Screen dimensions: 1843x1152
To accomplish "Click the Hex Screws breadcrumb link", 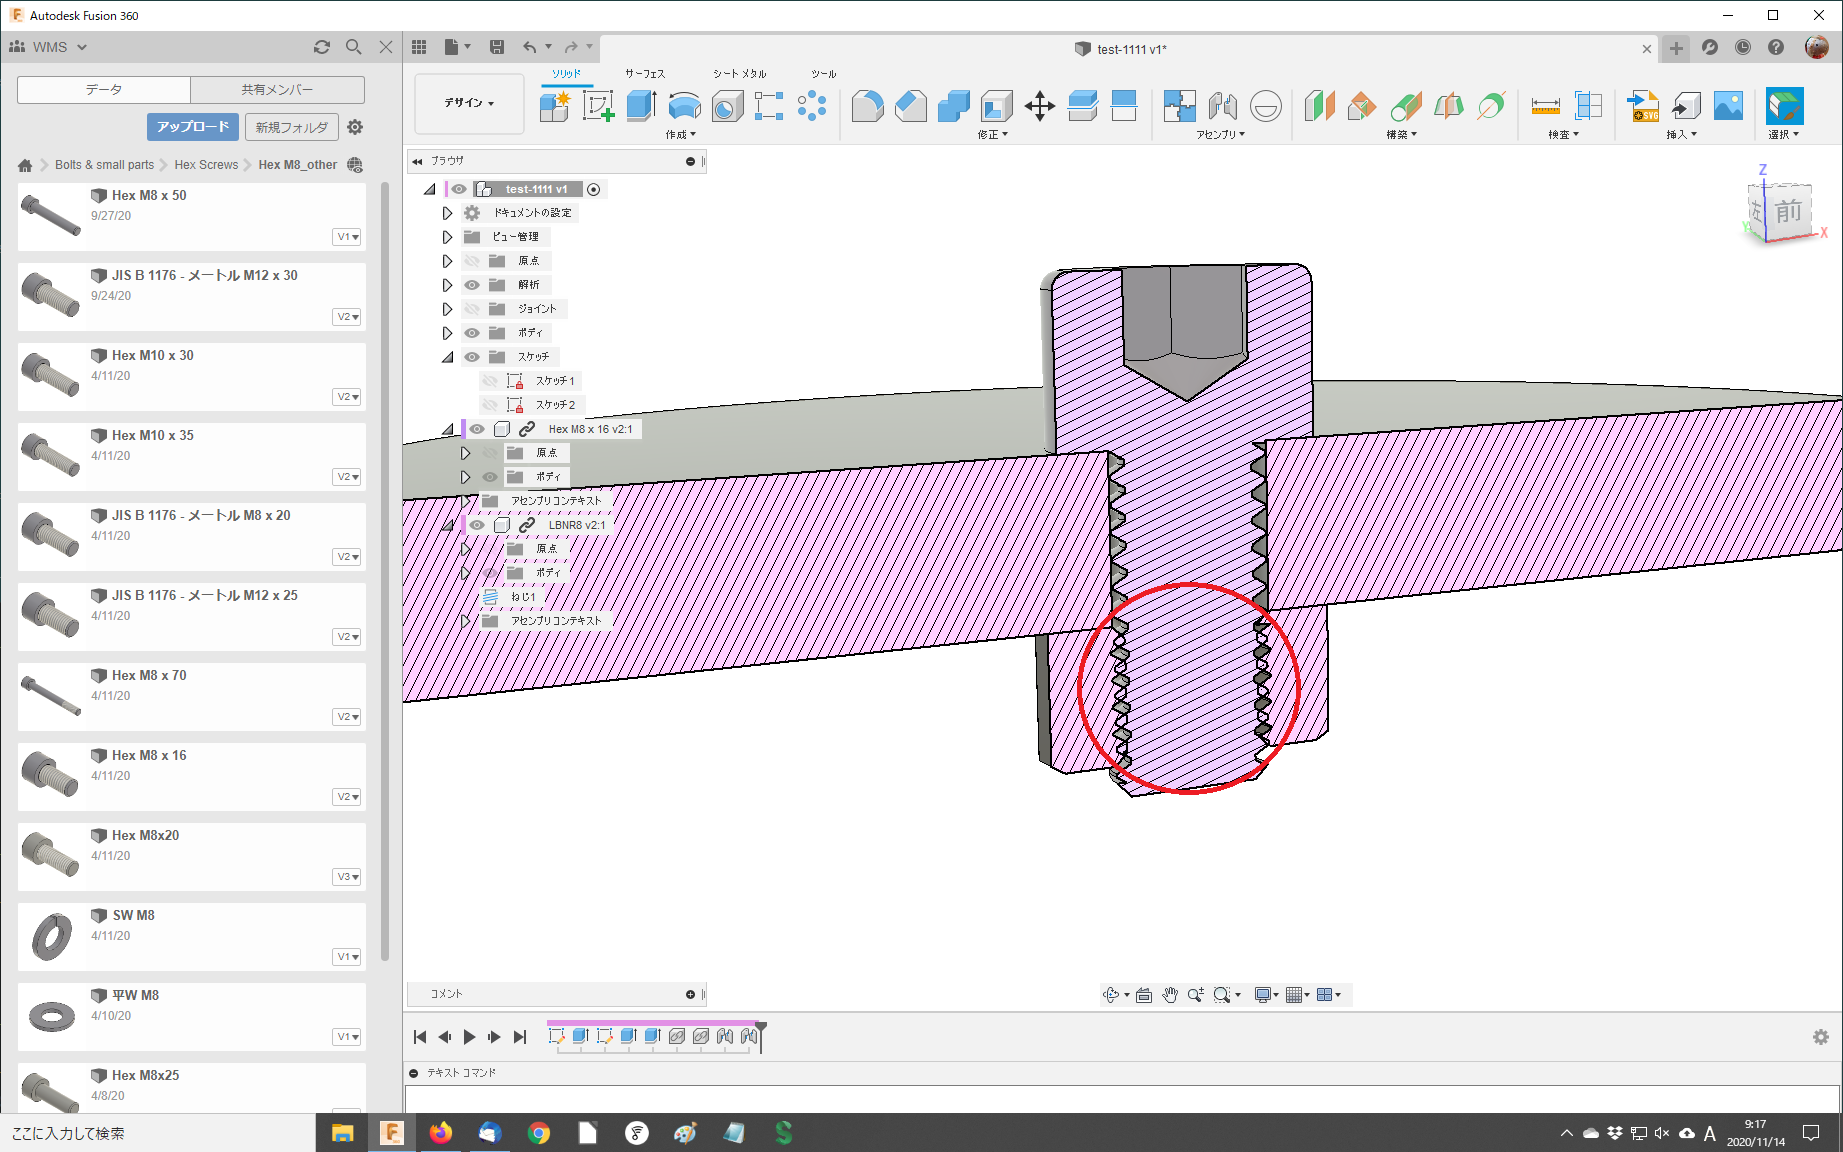I will pos(206,165).
